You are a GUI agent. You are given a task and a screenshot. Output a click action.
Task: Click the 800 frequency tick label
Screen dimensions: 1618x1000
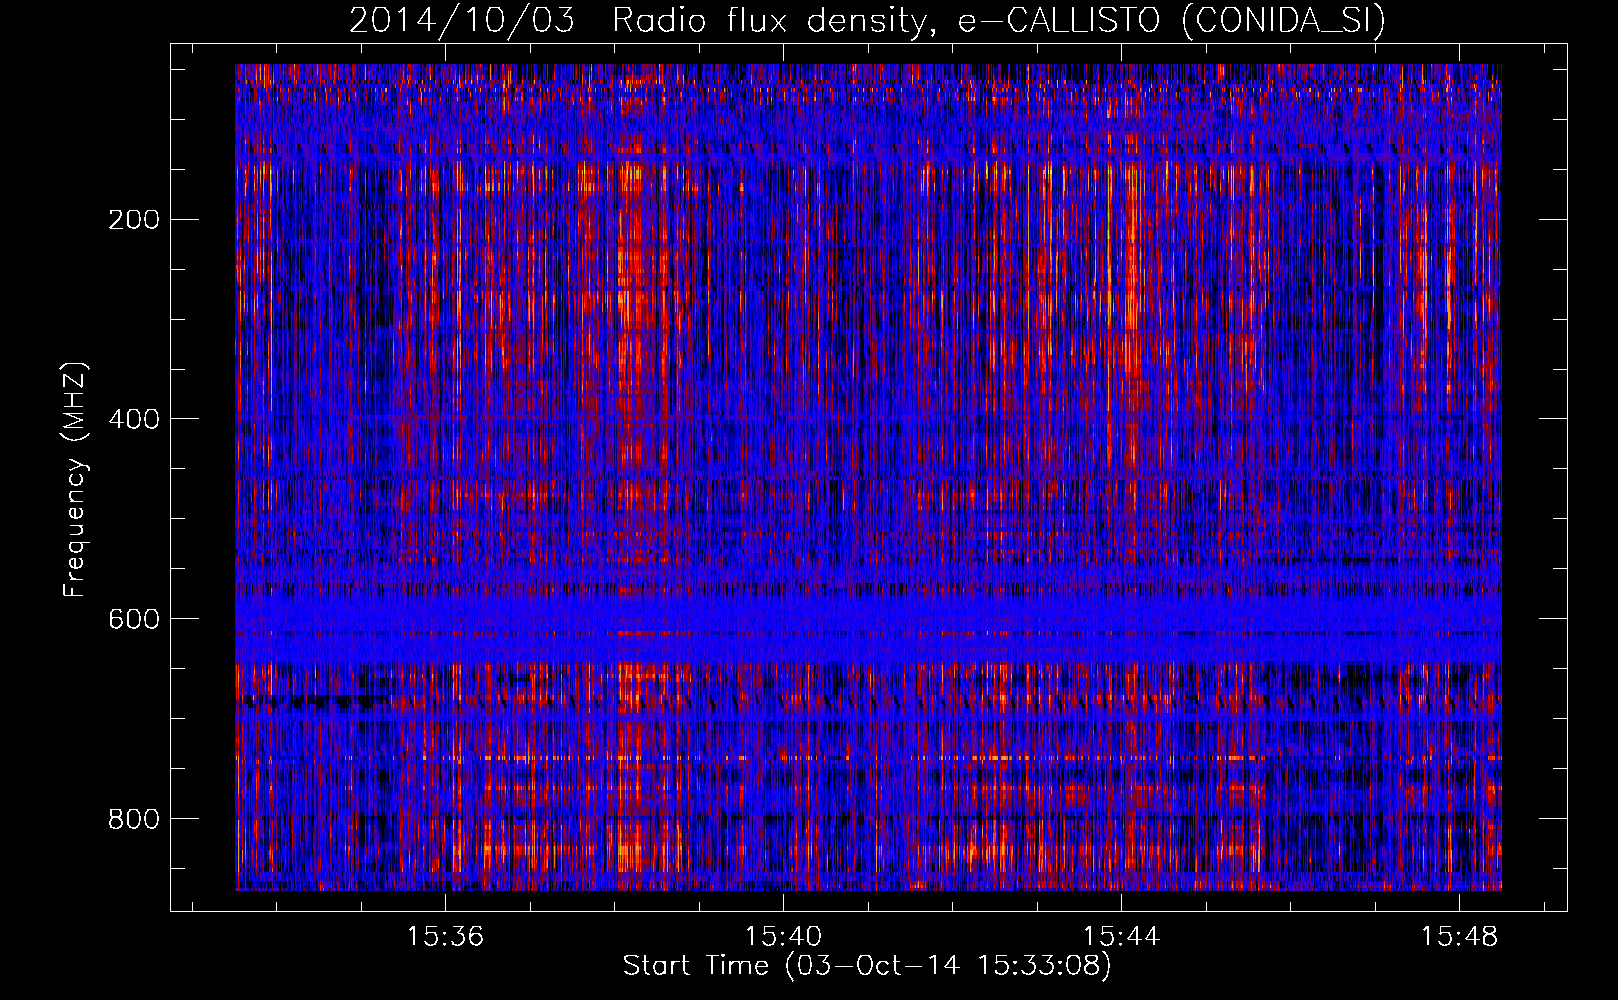134,819
